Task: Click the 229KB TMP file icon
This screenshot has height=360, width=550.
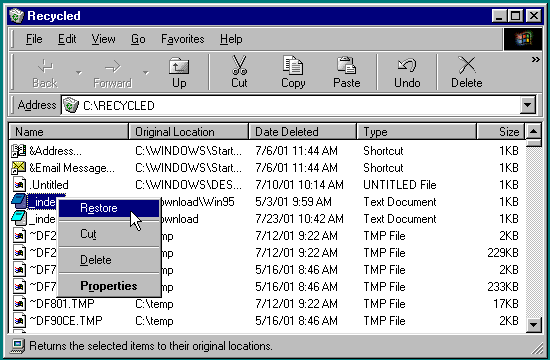Action: point(19,253)
